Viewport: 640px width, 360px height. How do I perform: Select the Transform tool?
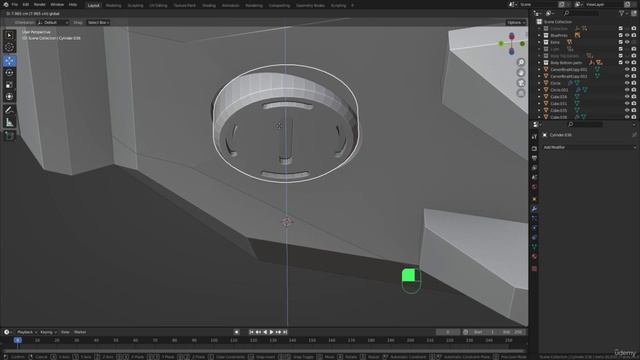pos(9,97)
